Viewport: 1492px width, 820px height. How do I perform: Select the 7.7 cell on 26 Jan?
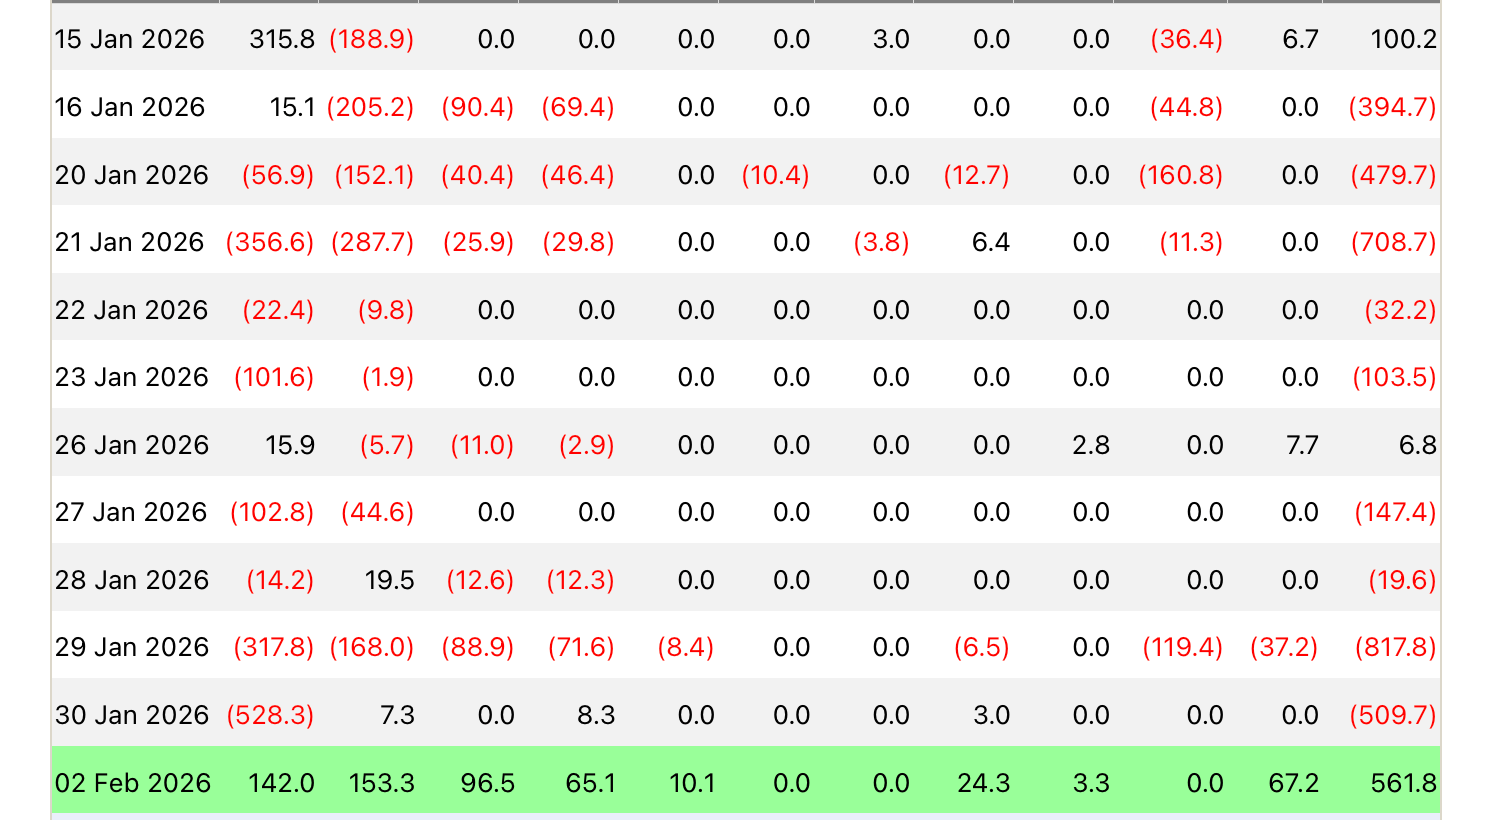tap(1302, 445)
